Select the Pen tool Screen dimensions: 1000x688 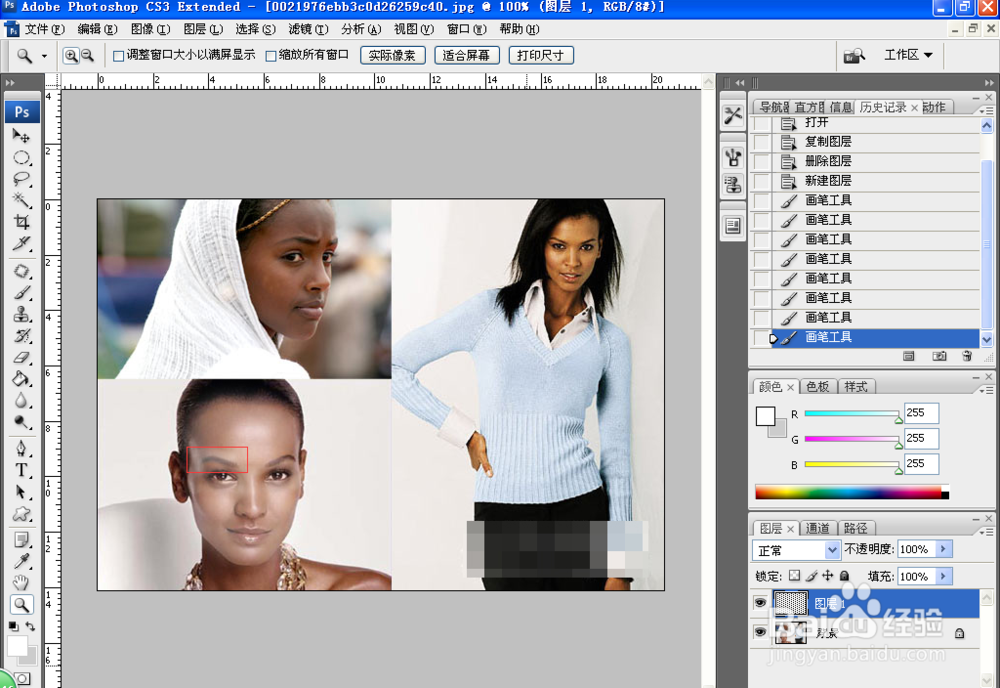(x=22, y=449)
